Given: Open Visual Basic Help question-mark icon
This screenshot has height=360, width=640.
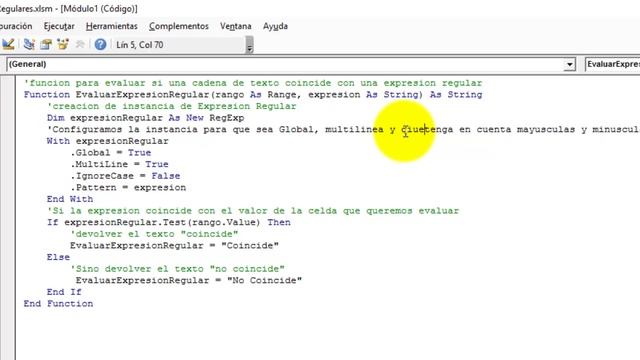Looking at the screenshot, I should tap(100, 44).
